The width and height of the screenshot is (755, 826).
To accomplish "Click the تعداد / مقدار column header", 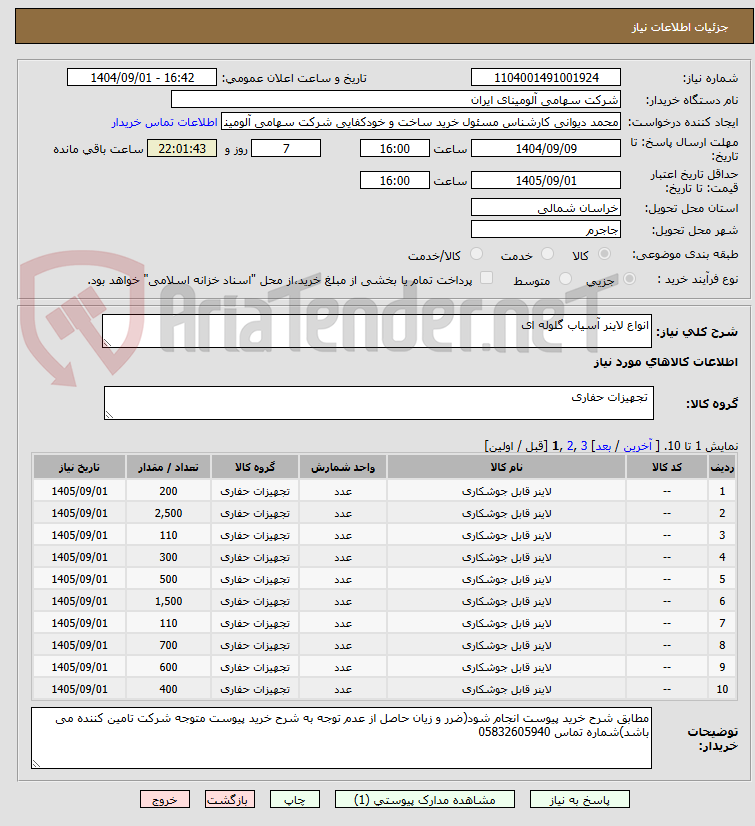I will tap(169, 467).
